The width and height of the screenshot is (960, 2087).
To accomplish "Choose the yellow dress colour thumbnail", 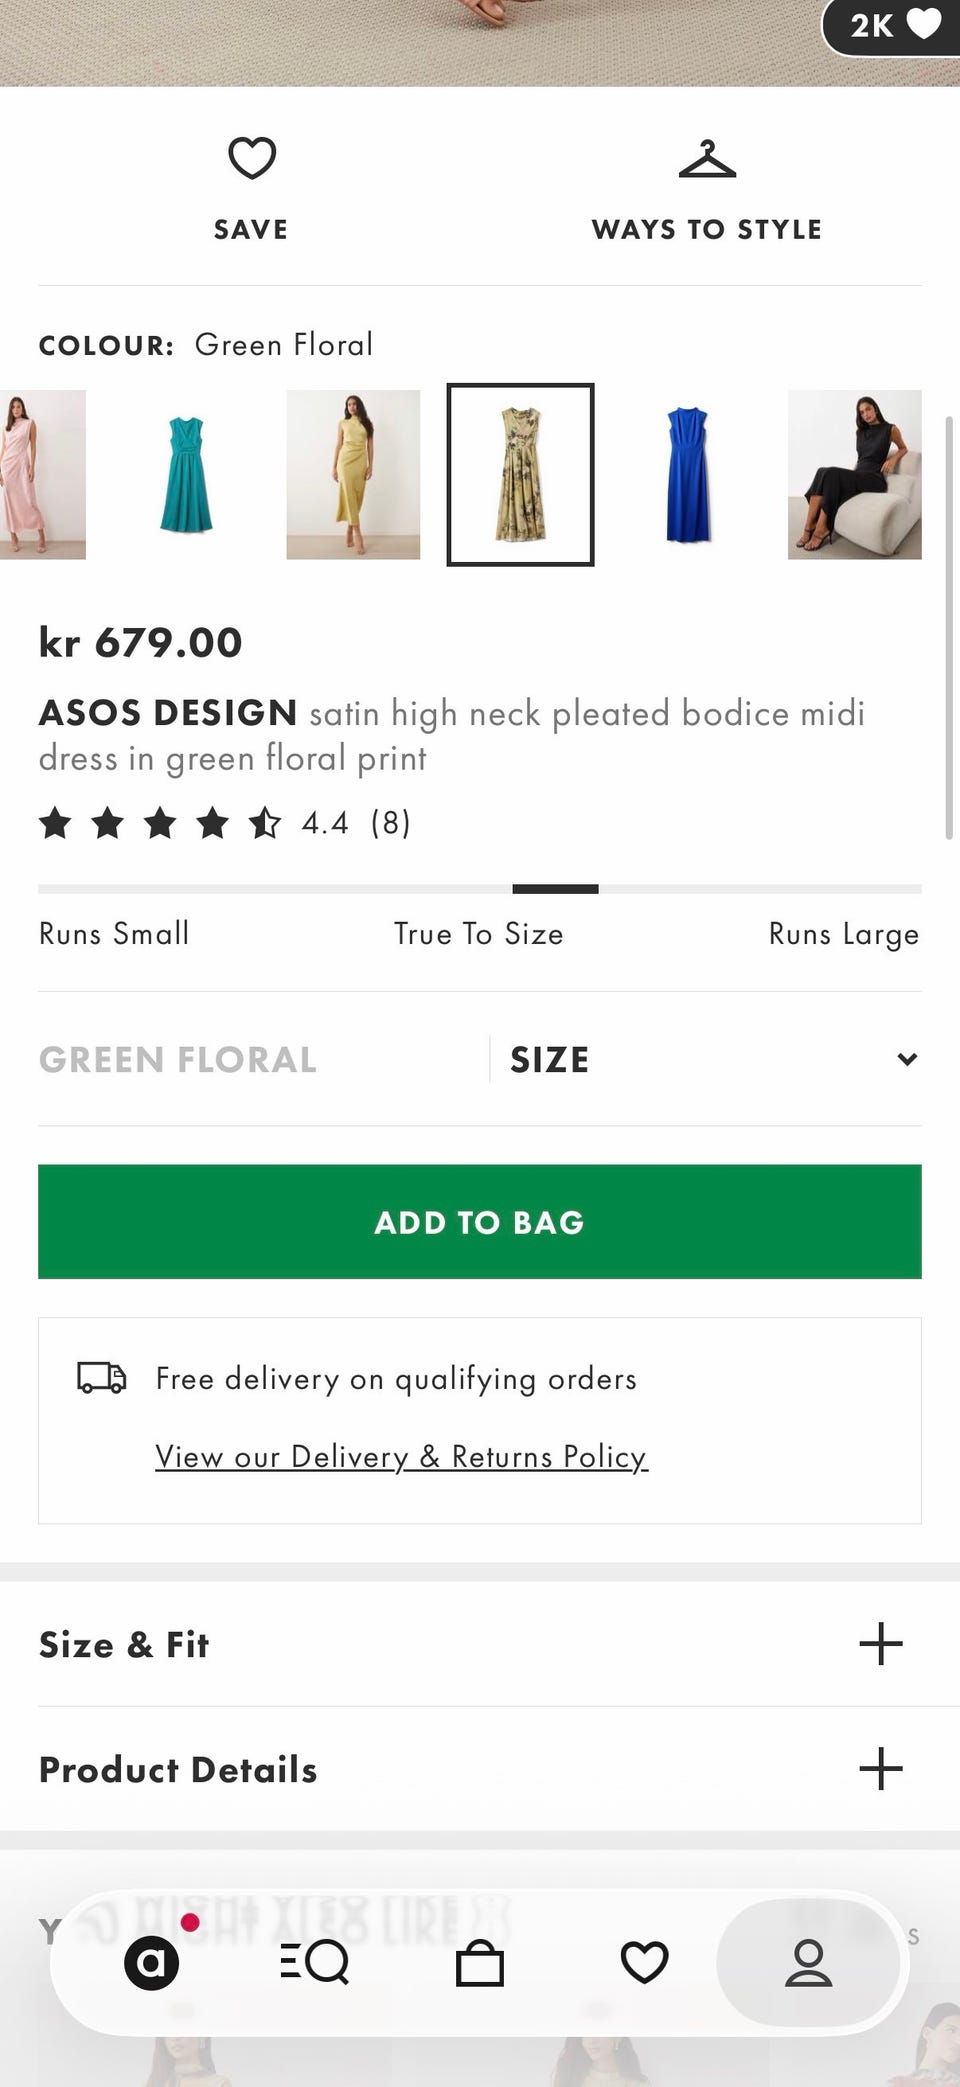I will coord(353,475).
